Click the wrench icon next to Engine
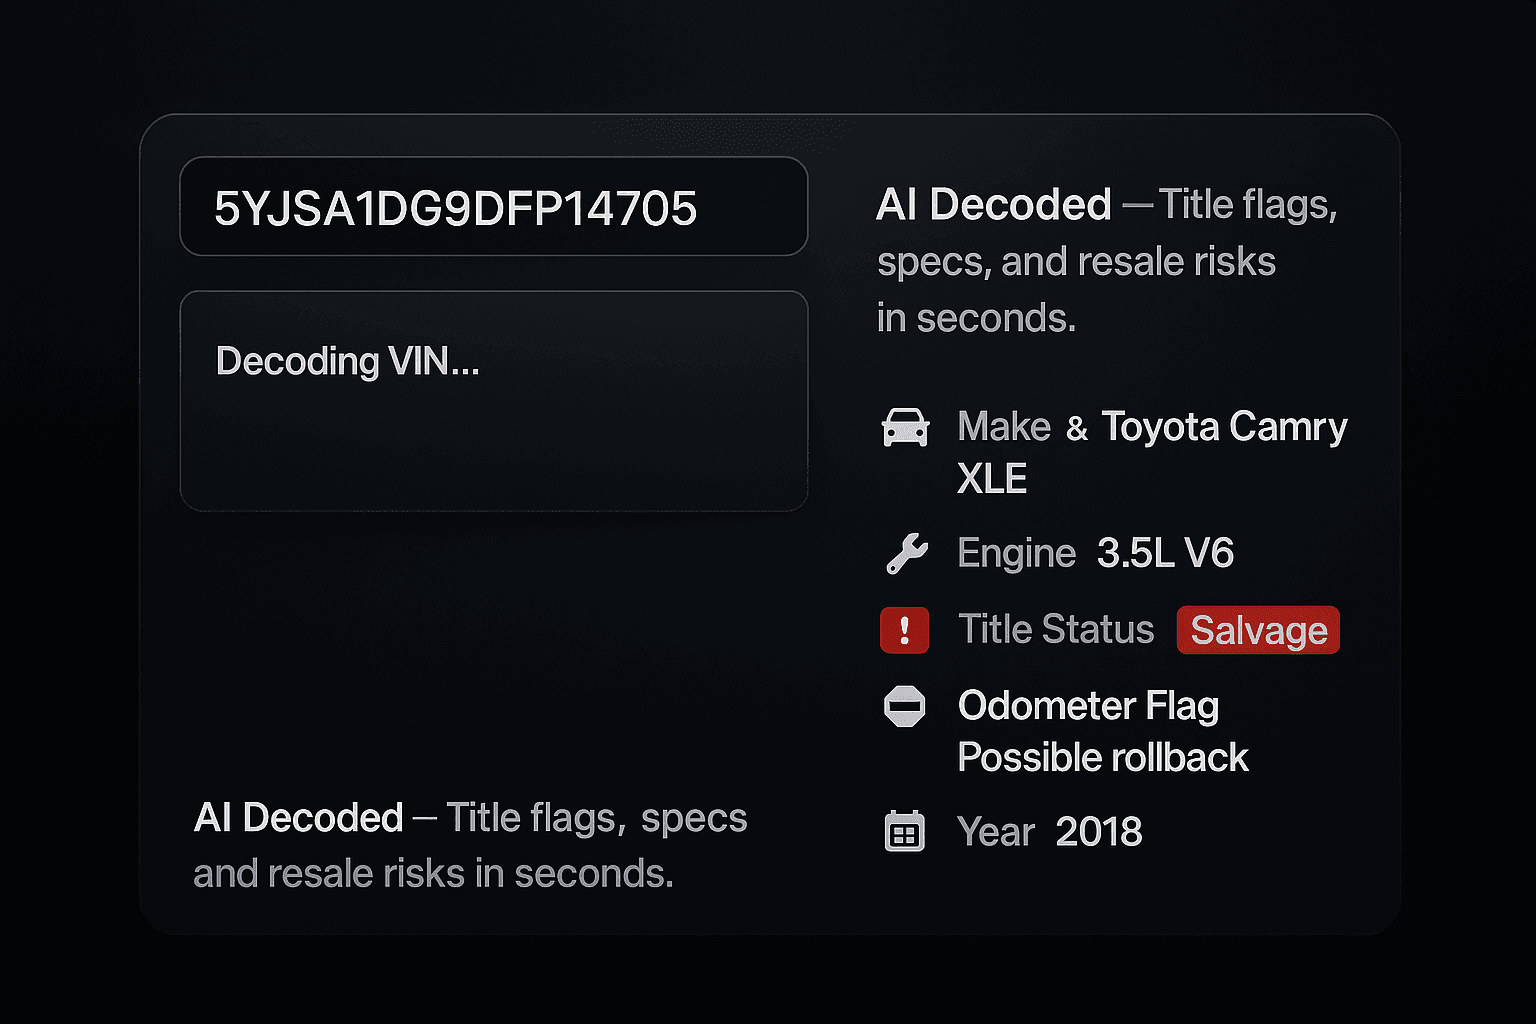The width and height of the screenshot is (1536, 1024). (x=906, y=553)
